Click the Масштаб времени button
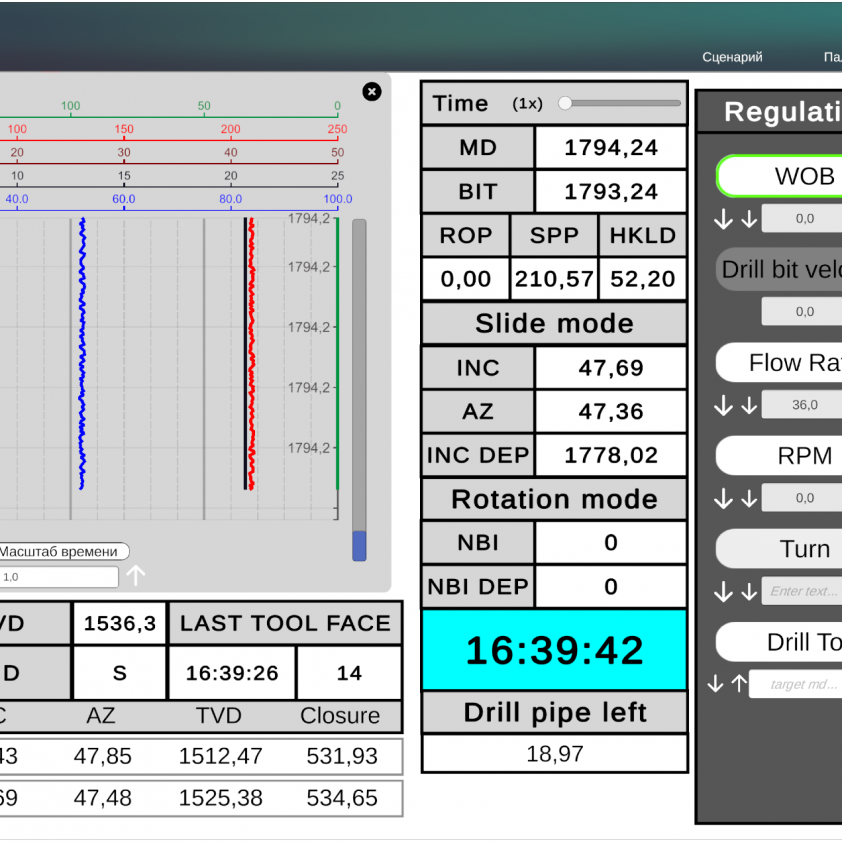This screenshot has width=842, height=842. point(62,552)
